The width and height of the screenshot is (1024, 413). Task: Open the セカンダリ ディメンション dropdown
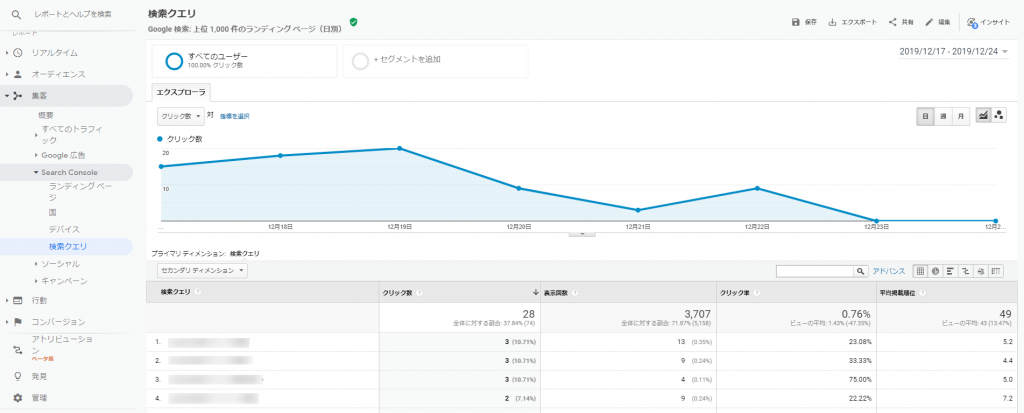203,270
